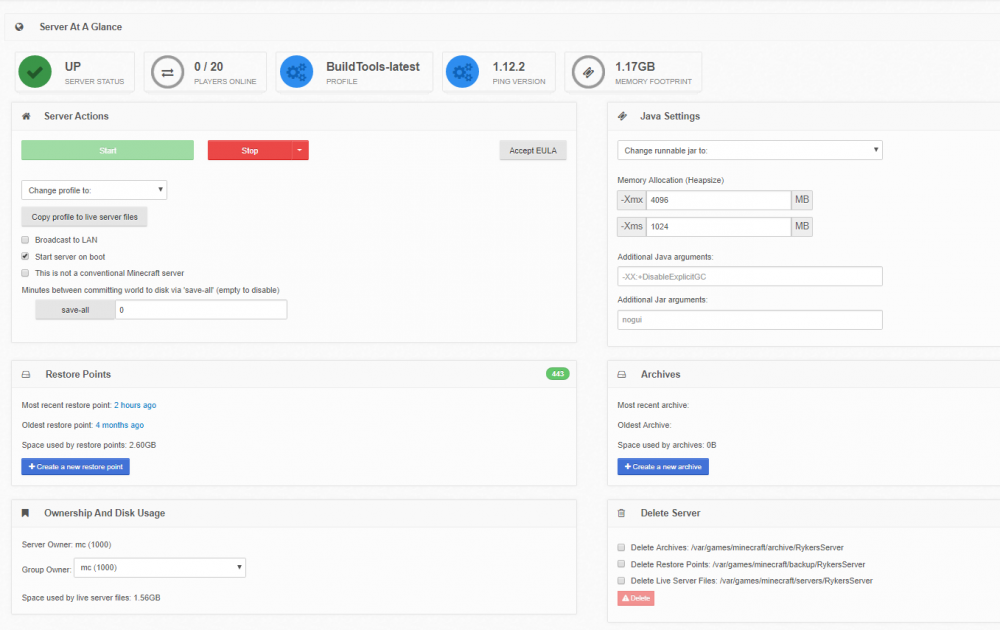Screen dimensions: 1000x630
Task: Click the drive icon beside Archives heading
Action: coord(622,374)
